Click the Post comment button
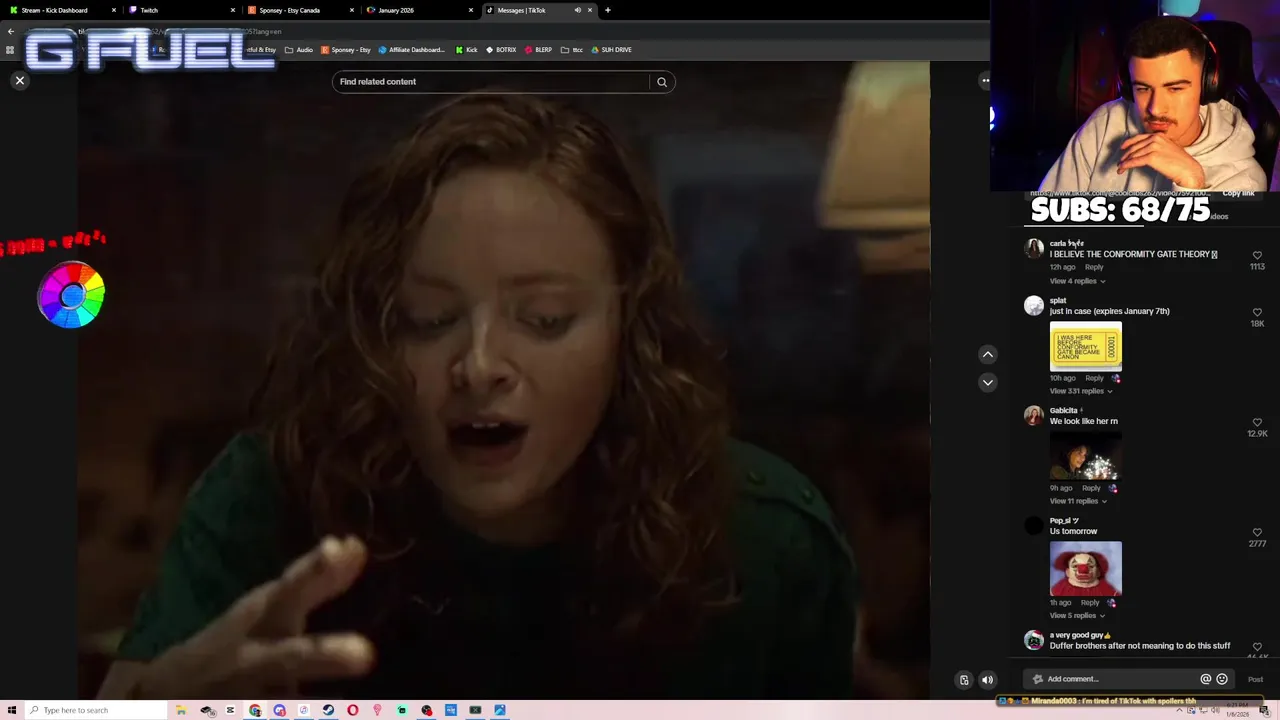 point(1255,679)
